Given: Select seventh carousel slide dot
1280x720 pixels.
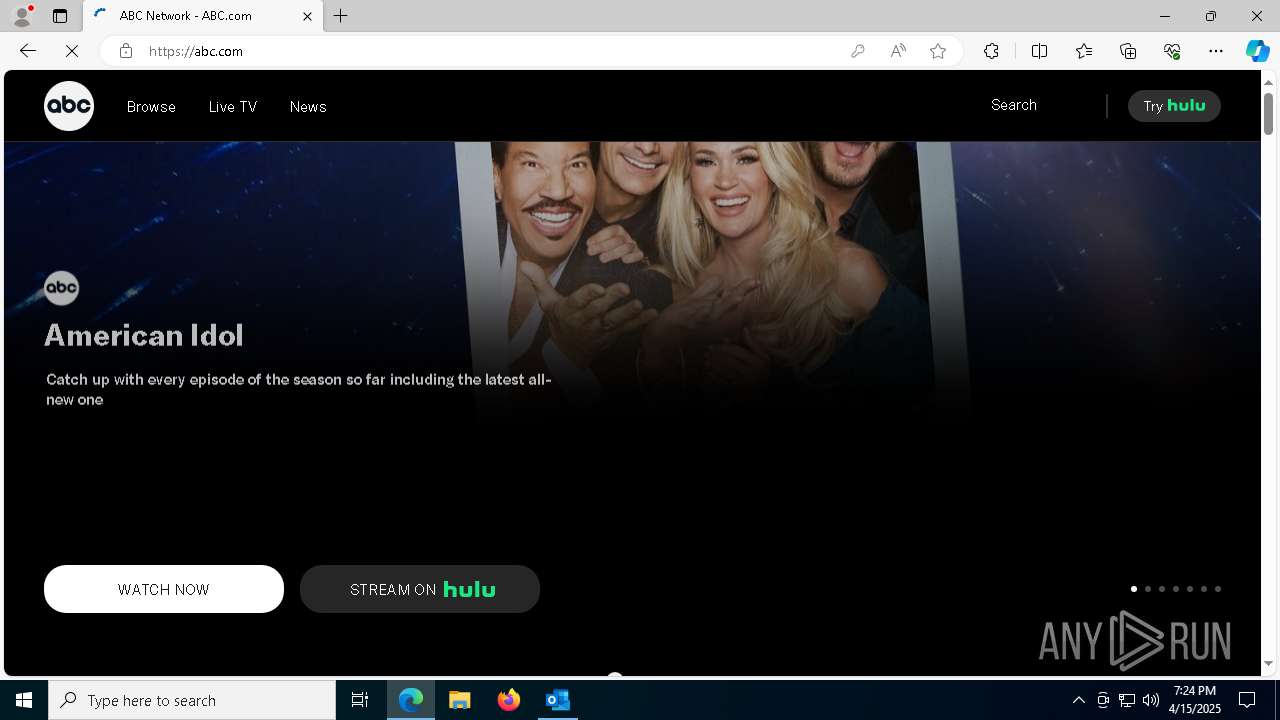Looking at the screenshot, I should coord(1217,589).
